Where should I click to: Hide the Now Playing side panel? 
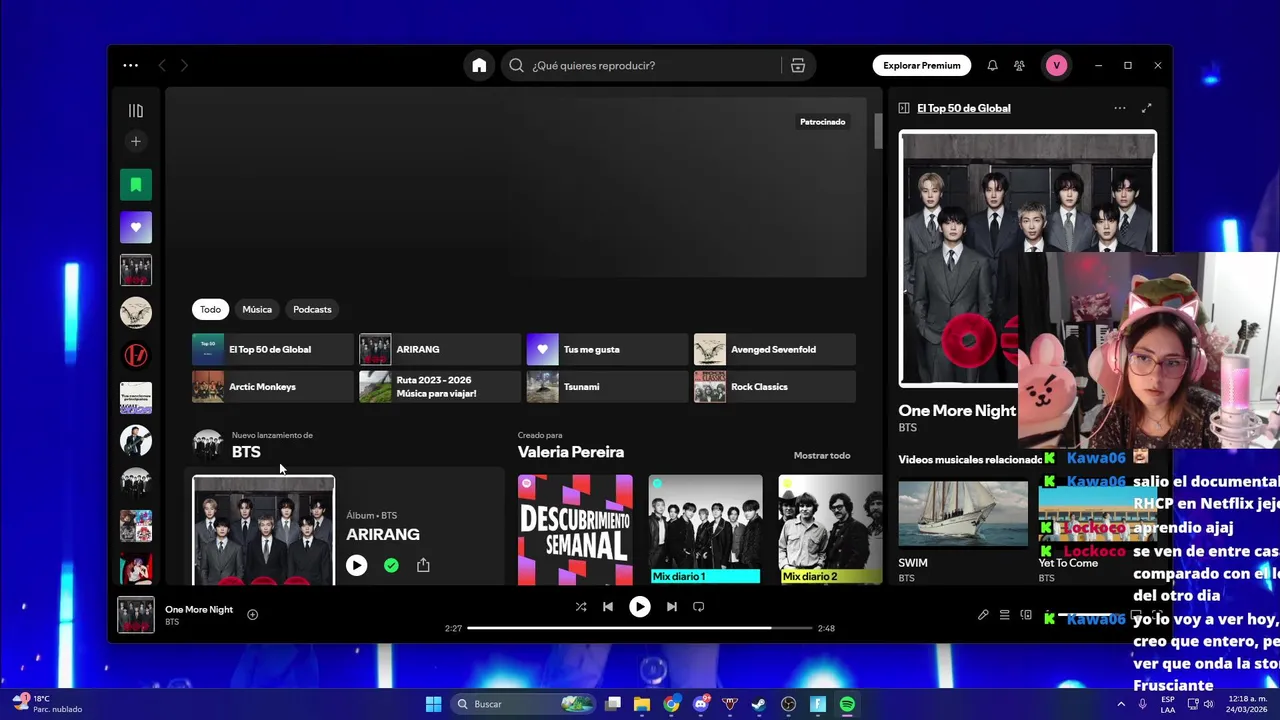[904, 108]
